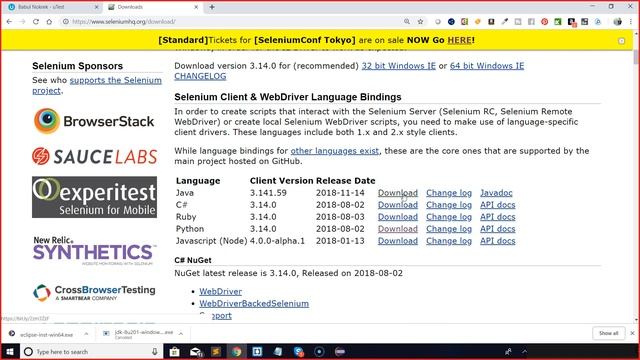The image size is (640, 360).
Task: Download the Python client bindings
Action: coord(398,229)
